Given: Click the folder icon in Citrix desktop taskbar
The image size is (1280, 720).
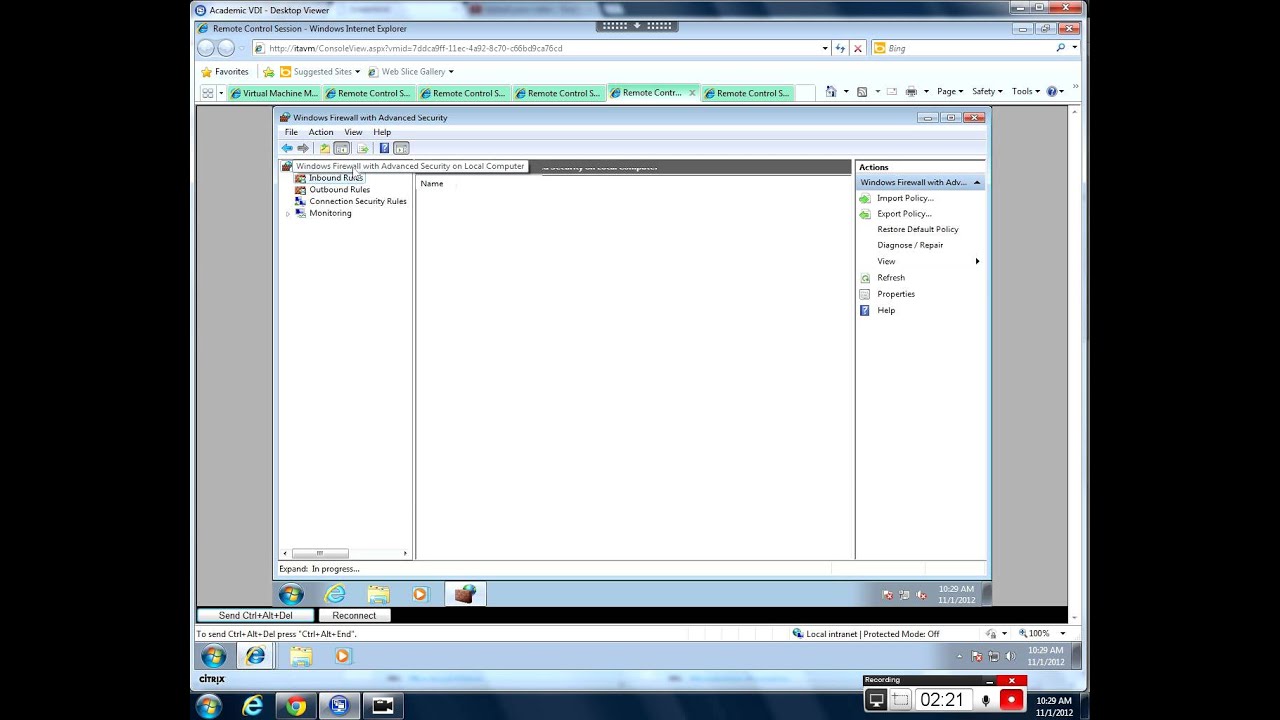Looking at the screenshot, I should [301, 656].
